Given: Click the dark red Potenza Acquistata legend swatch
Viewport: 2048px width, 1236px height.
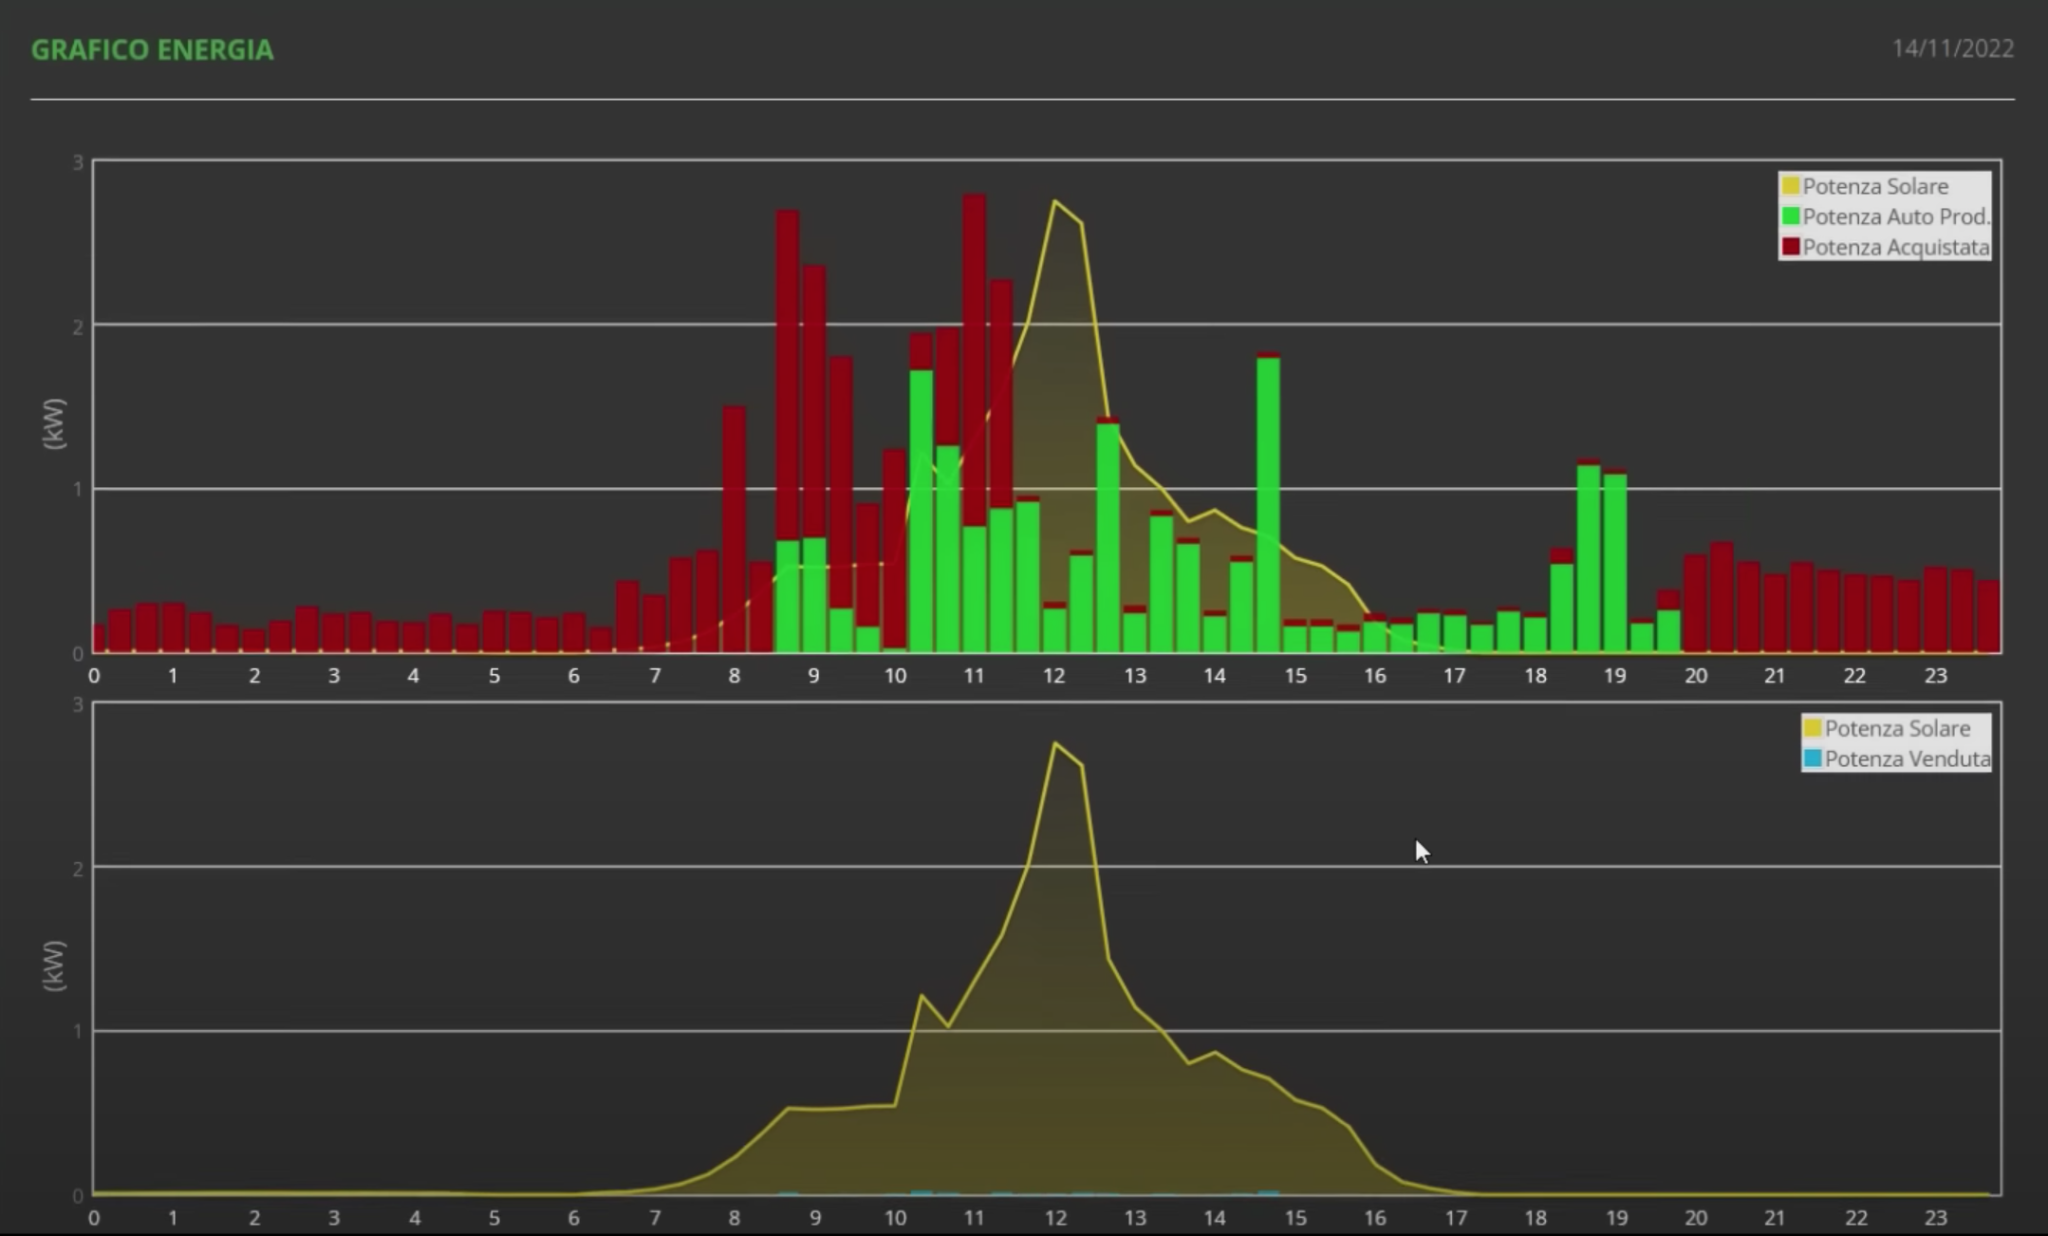Looking at the screenshot, I should click(x=1790, y=246).
